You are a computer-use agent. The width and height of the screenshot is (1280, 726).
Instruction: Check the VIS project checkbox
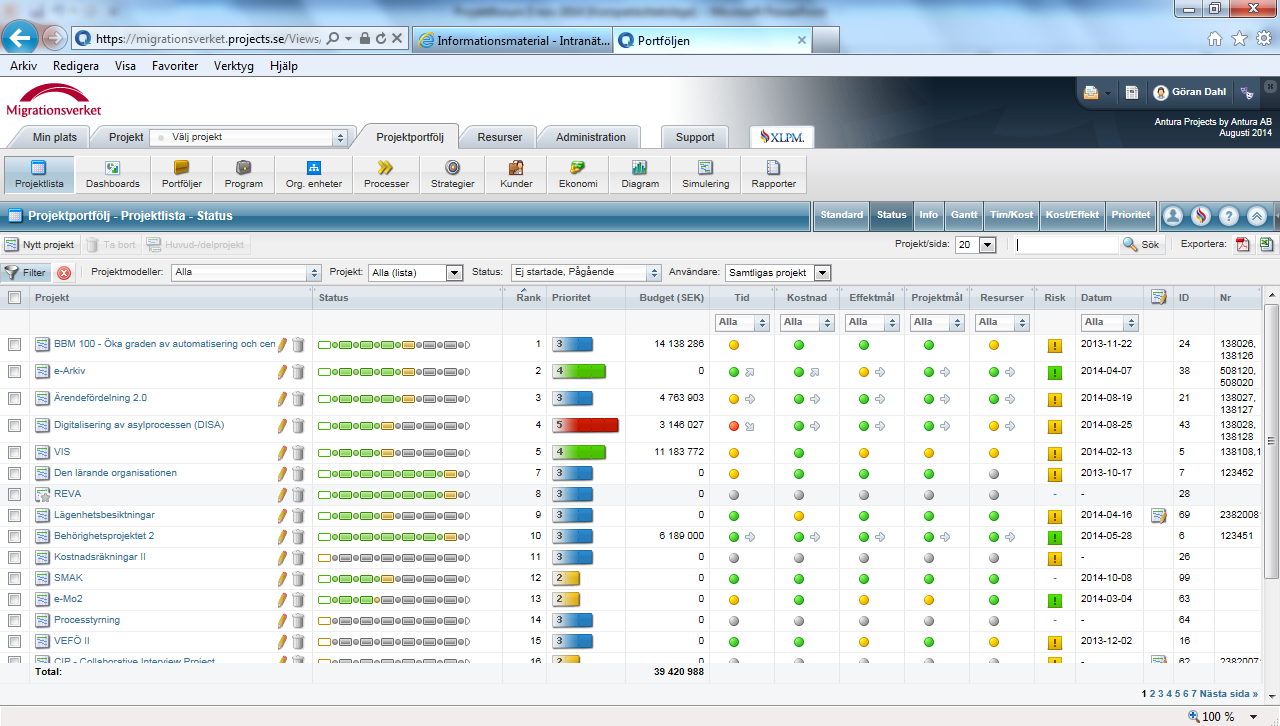click(14, 452)
